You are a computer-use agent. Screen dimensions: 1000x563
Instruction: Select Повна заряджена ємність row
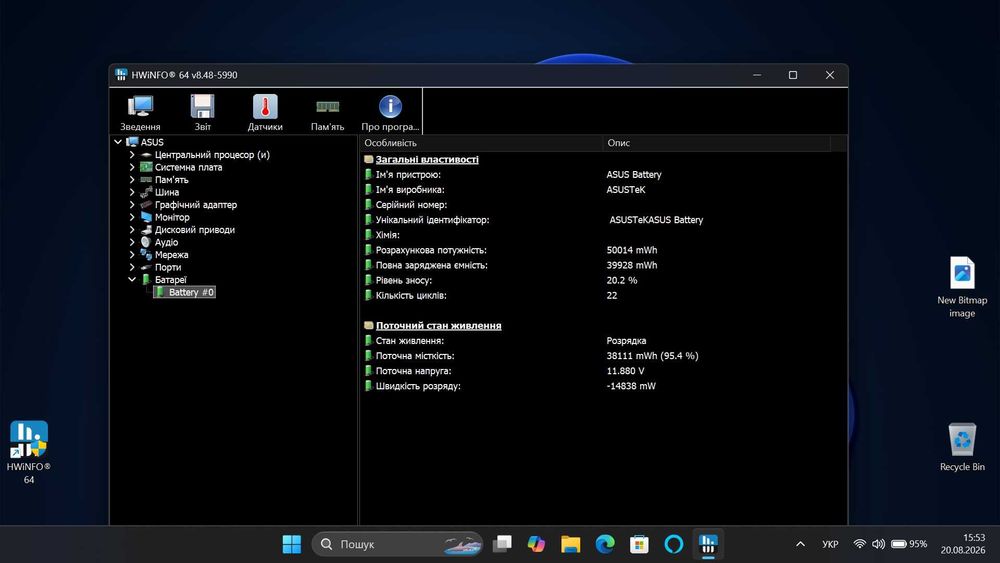tap(603, 265)
